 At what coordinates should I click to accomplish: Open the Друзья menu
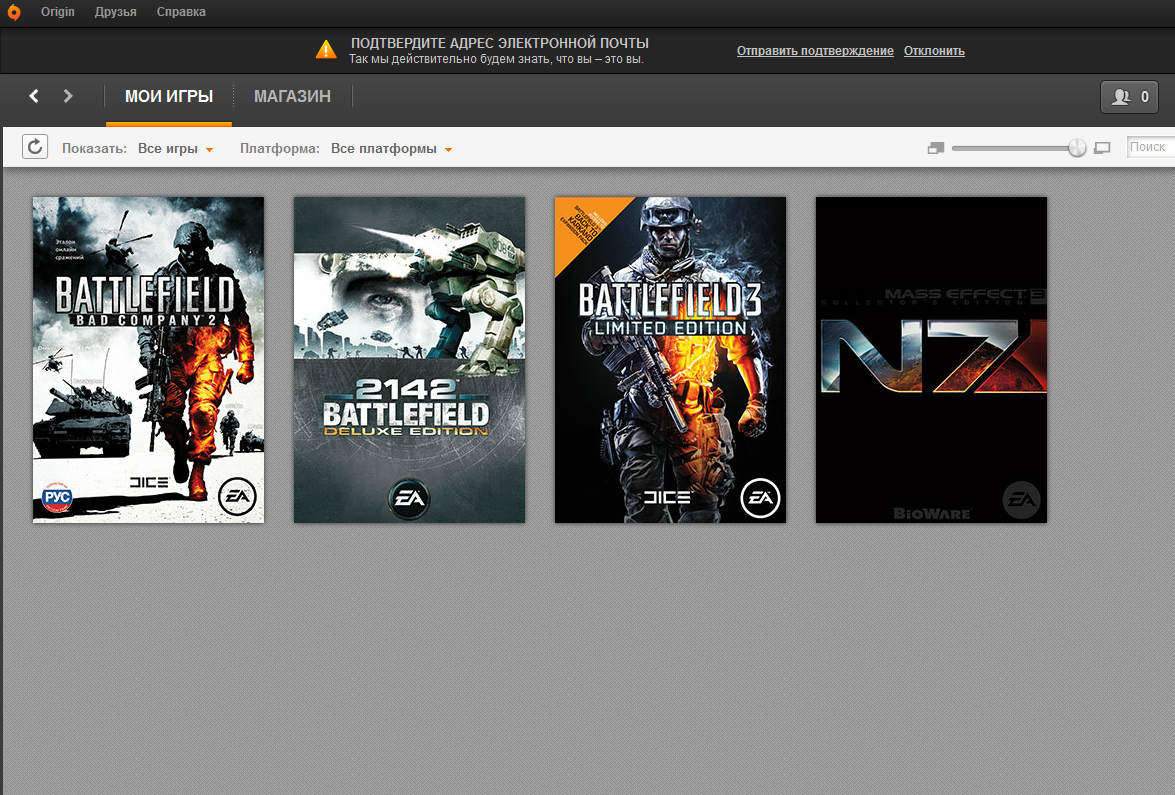click(x=115, y=12)
